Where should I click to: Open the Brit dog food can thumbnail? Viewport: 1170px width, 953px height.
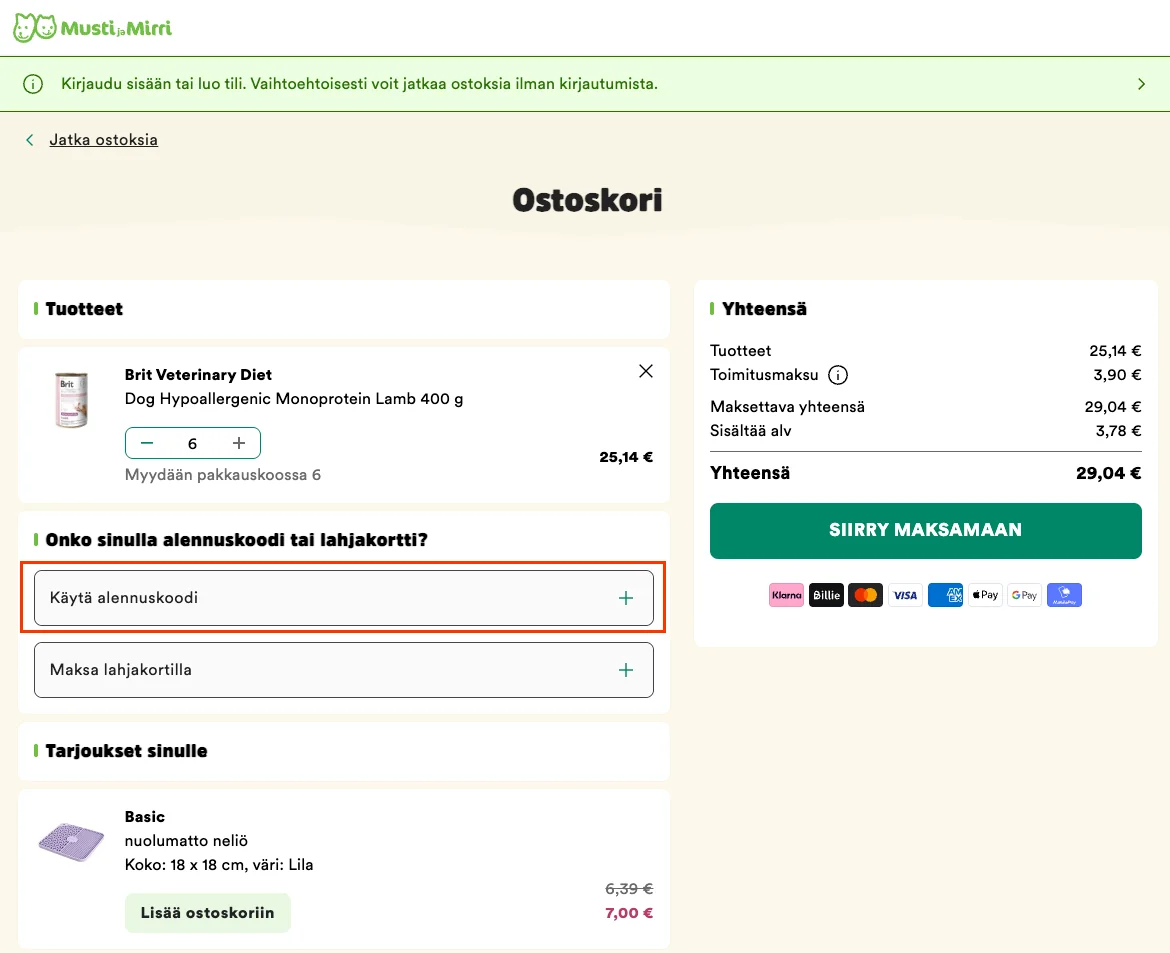coord(72,400)
